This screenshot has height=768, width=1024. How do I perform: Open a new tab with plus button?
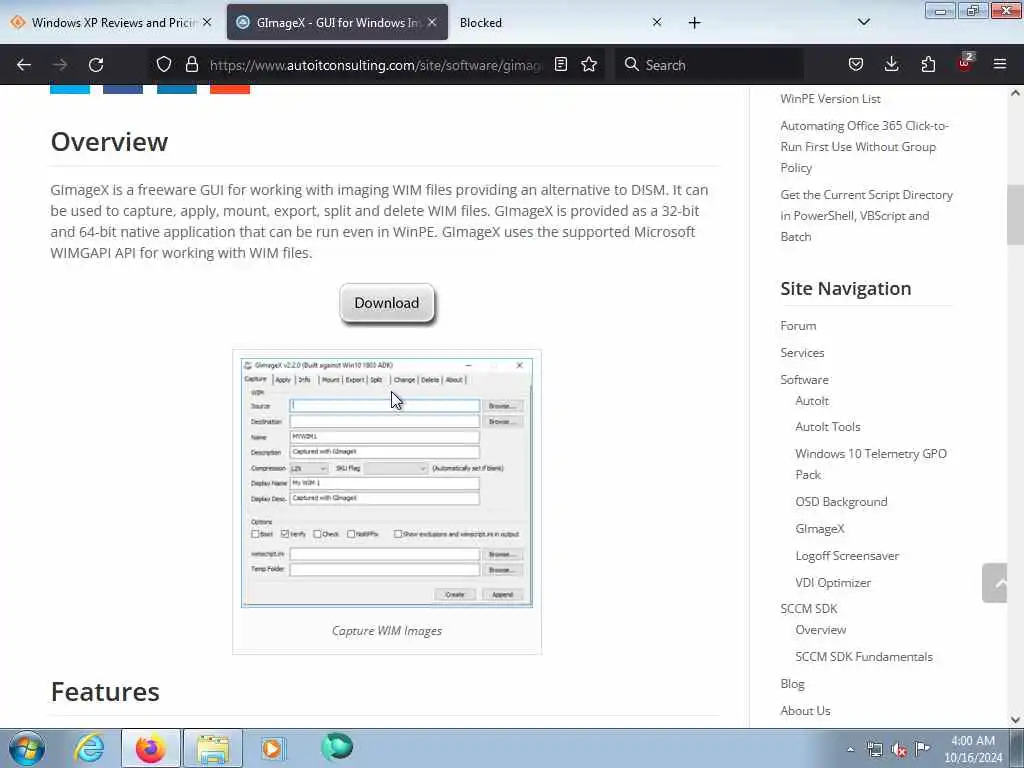click(694, 23)
